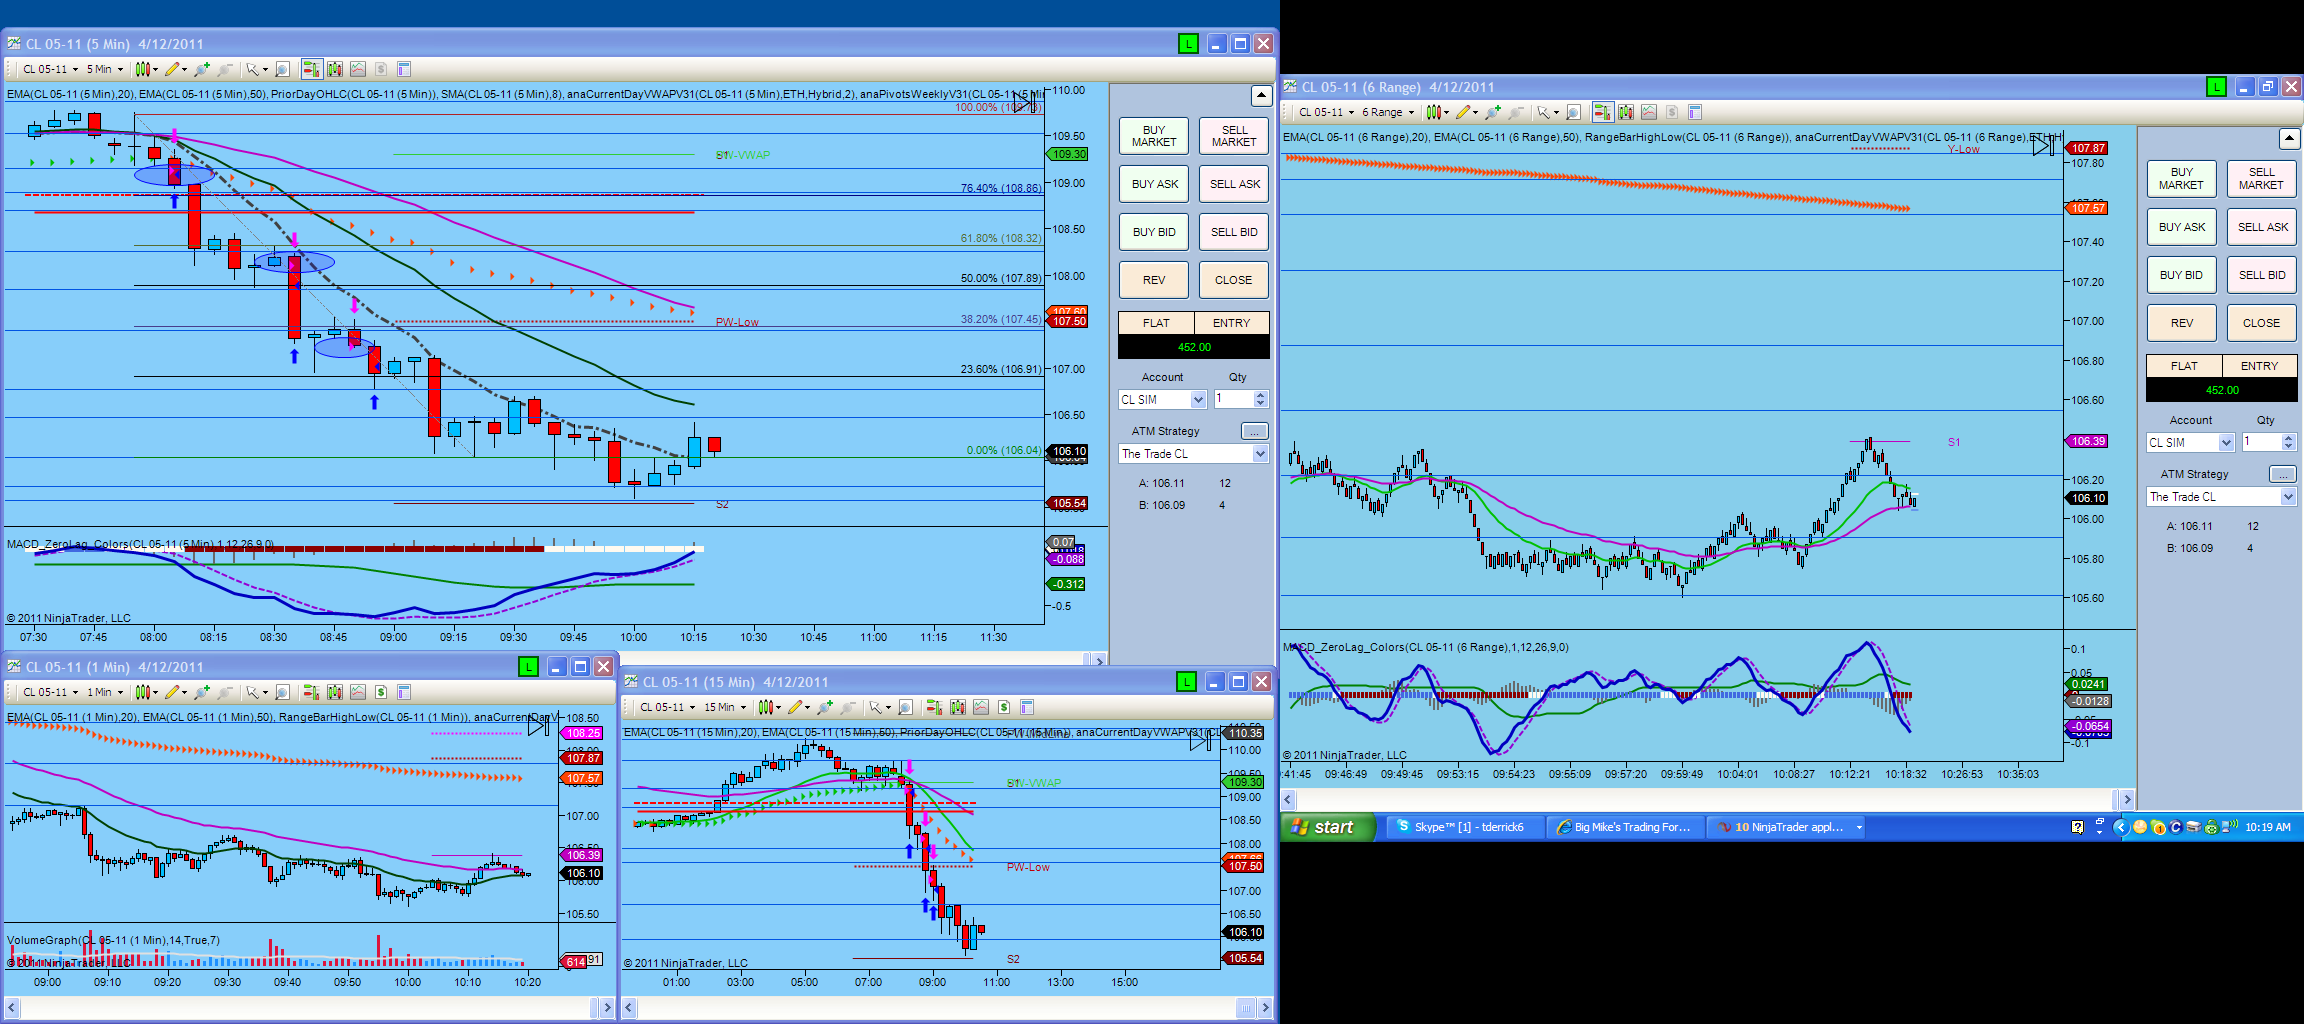Expand Account dropdown in 5 Min Chart Trader
The height and width of the screenshot is (1024, 2304).
pos(1198,400)
